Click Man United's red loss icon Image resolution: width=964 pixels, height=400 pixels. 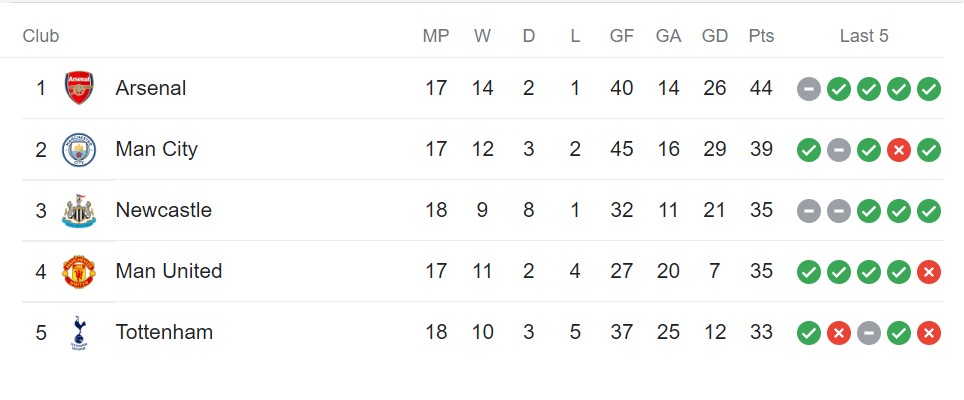[929, 272]
